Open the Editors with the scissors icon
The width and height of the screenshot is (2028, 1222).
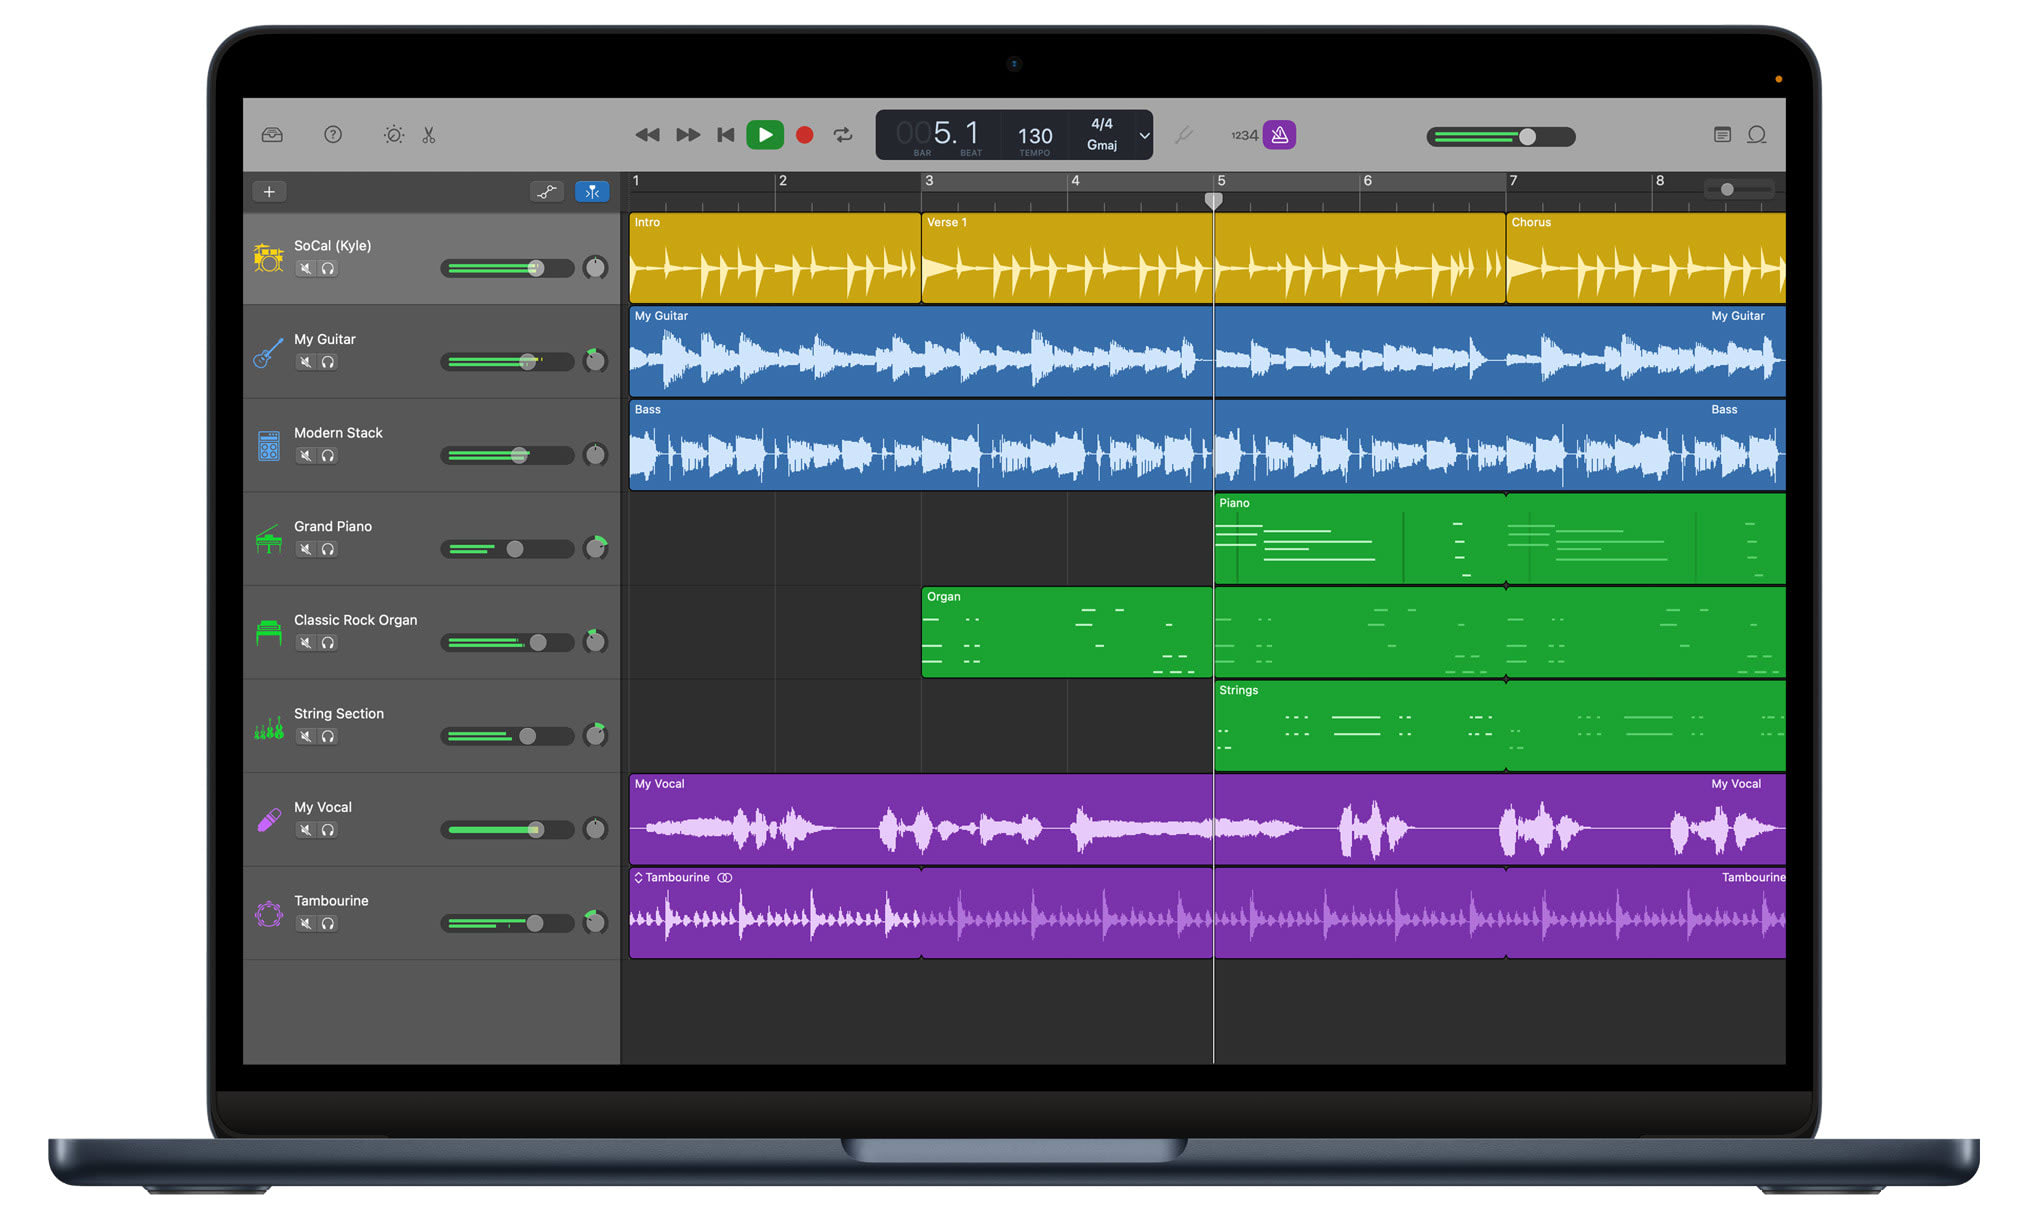(x=428, y=134)
